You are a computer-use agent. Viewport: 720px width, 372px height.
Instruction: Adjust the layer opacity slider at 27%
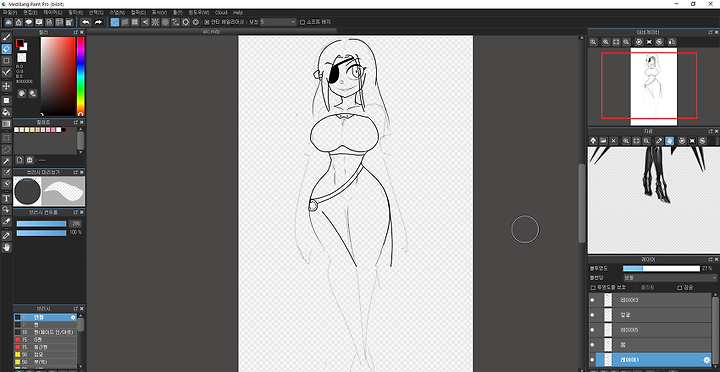[x=661, y=268]
